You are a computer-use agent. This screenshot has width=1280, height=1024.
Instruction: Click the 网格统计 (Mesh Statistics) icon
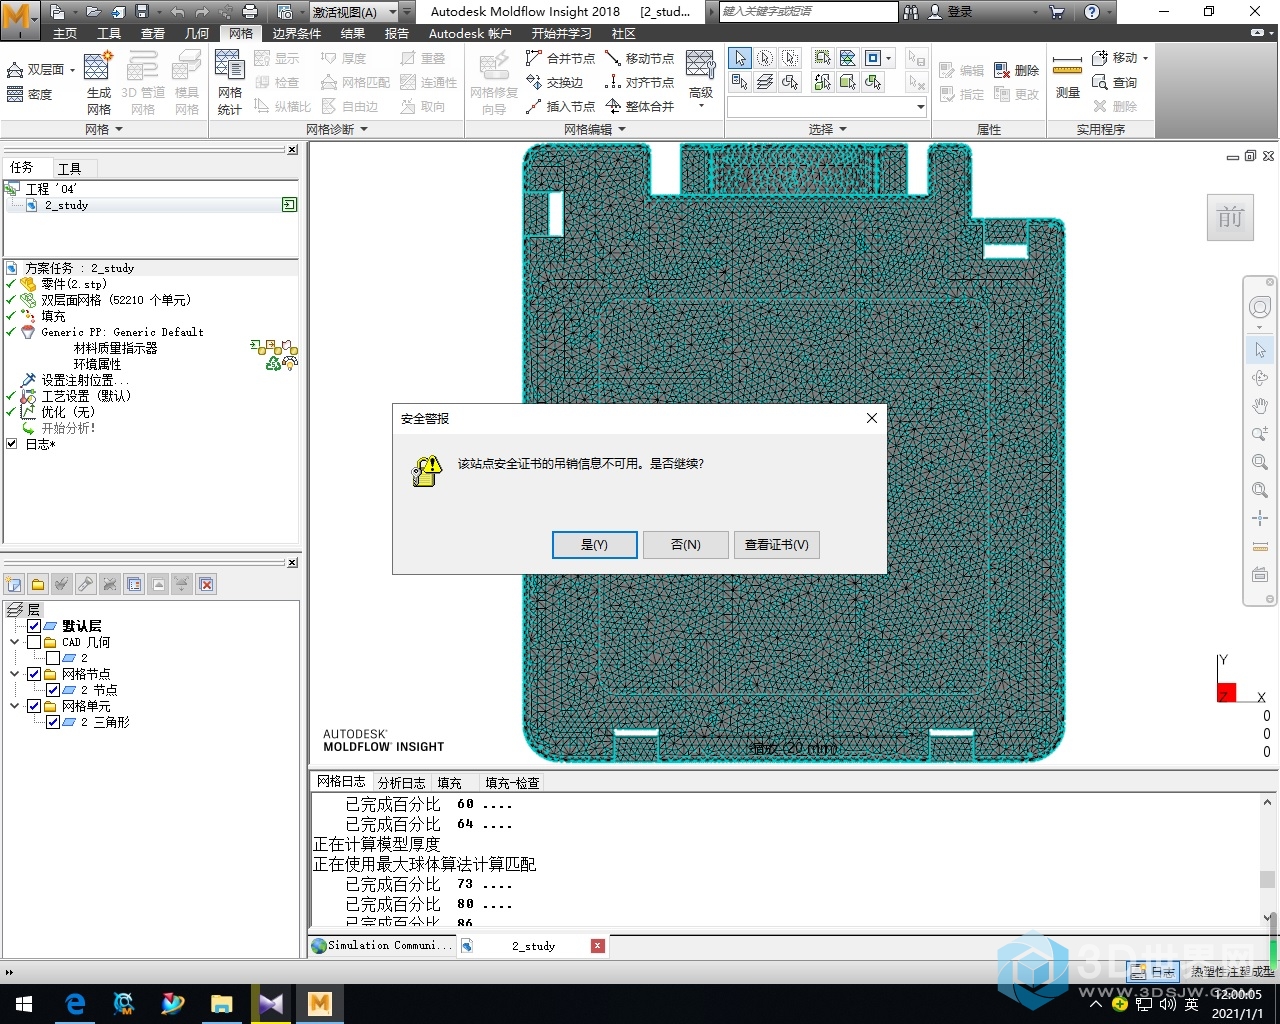click(x=230, y=82)
